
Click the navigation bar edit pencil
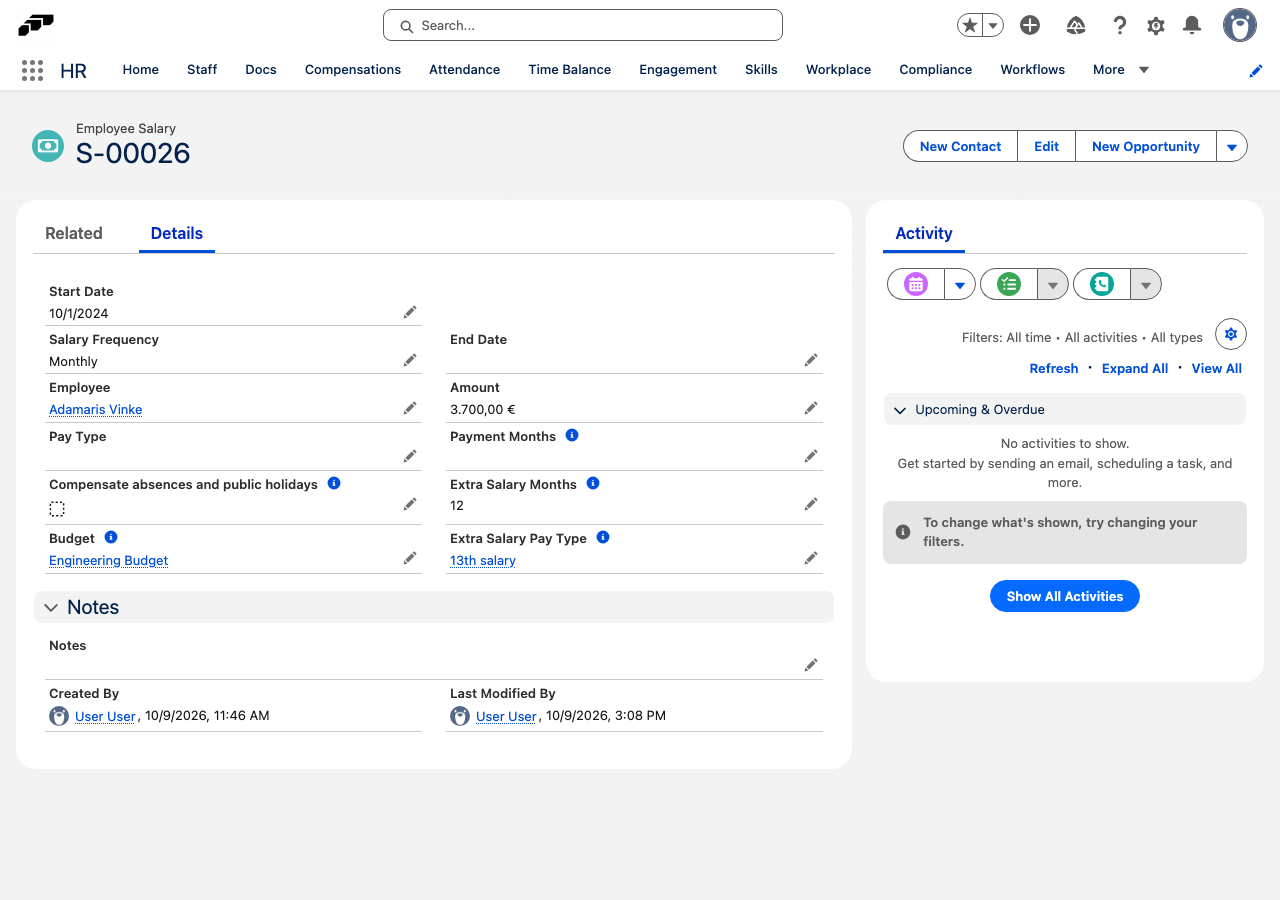point(1256,71)
